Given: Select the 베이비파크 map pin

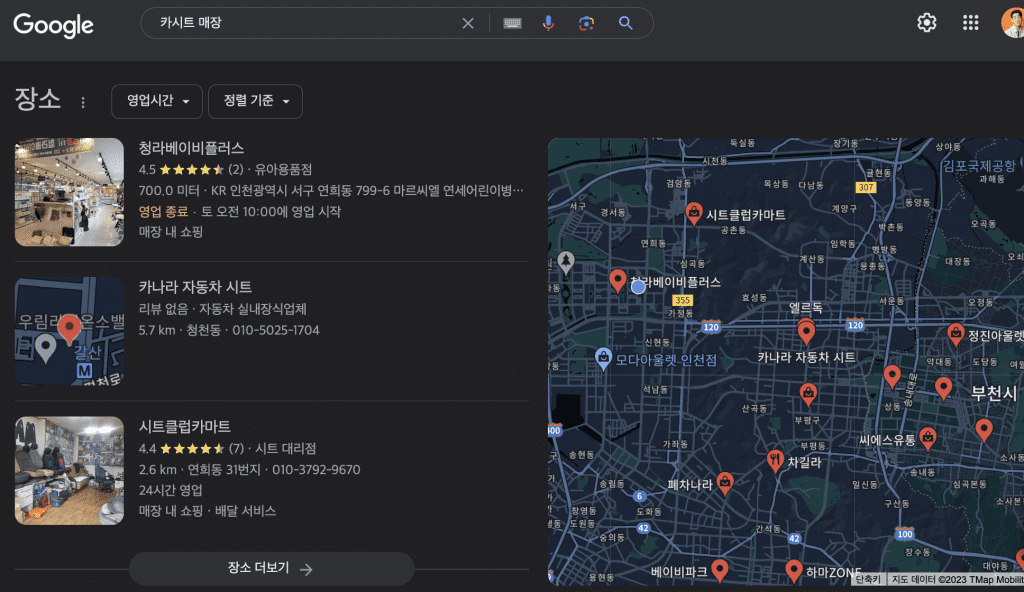Looking at the screenshot, I should (719, 570).
